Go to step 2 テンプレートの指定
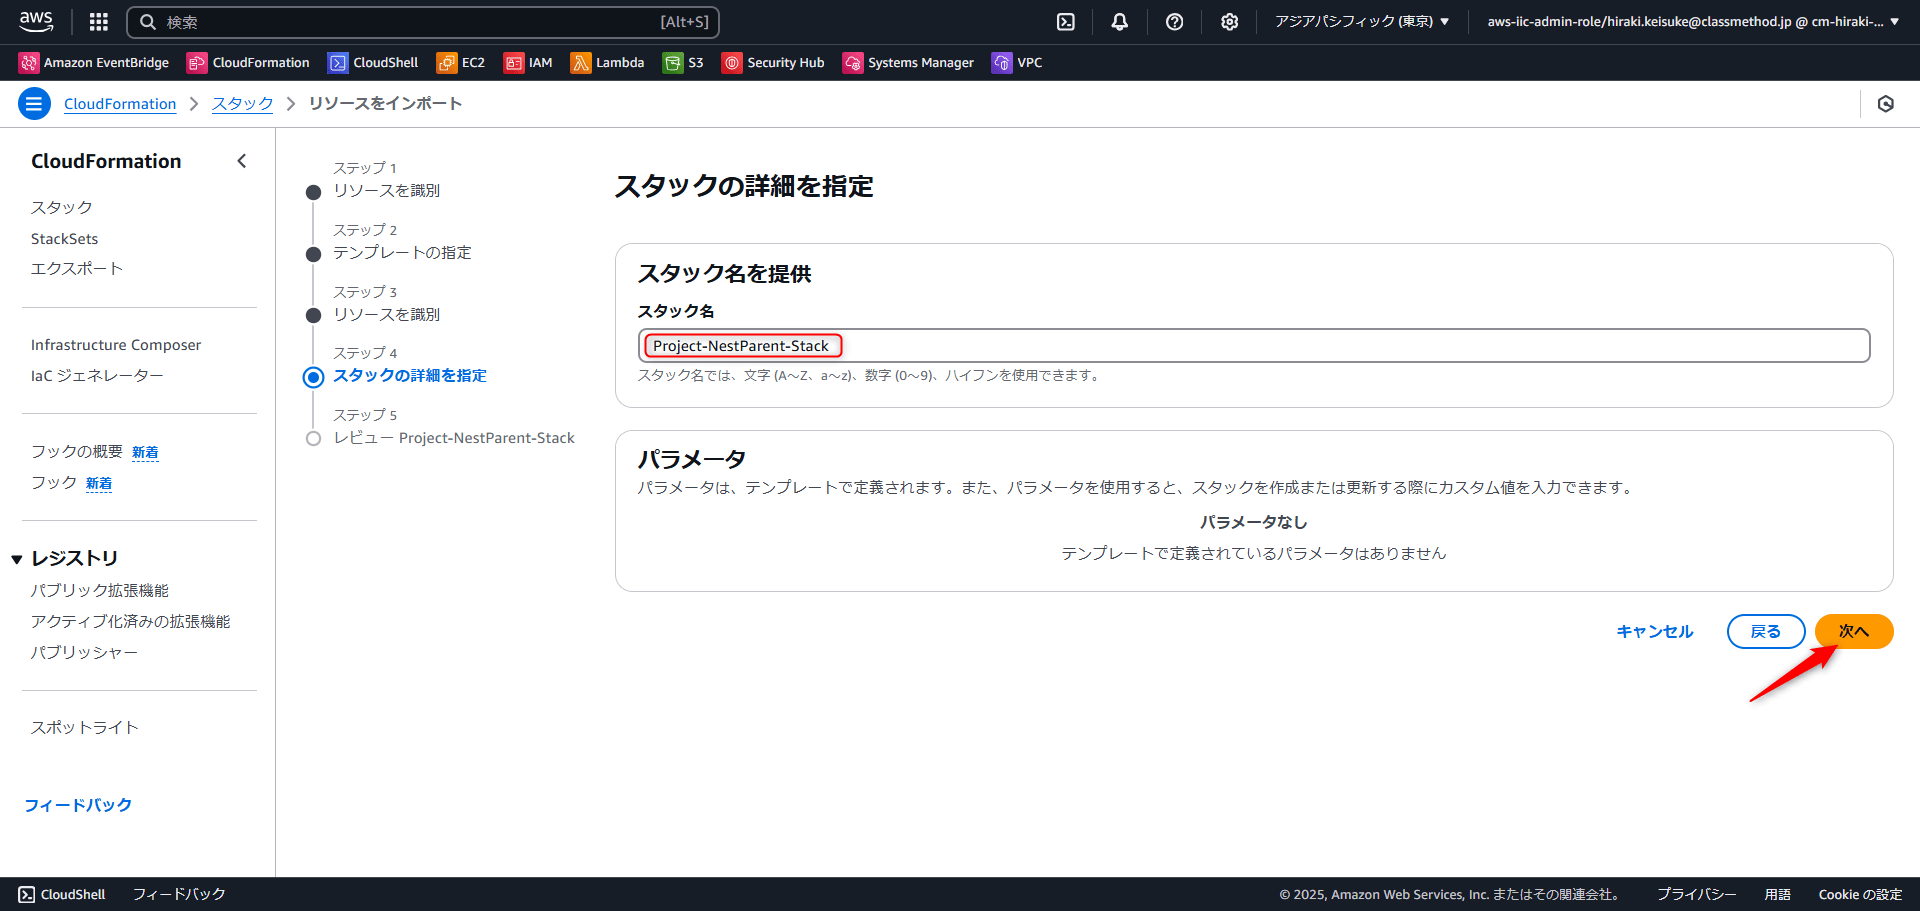 (402, 252)
